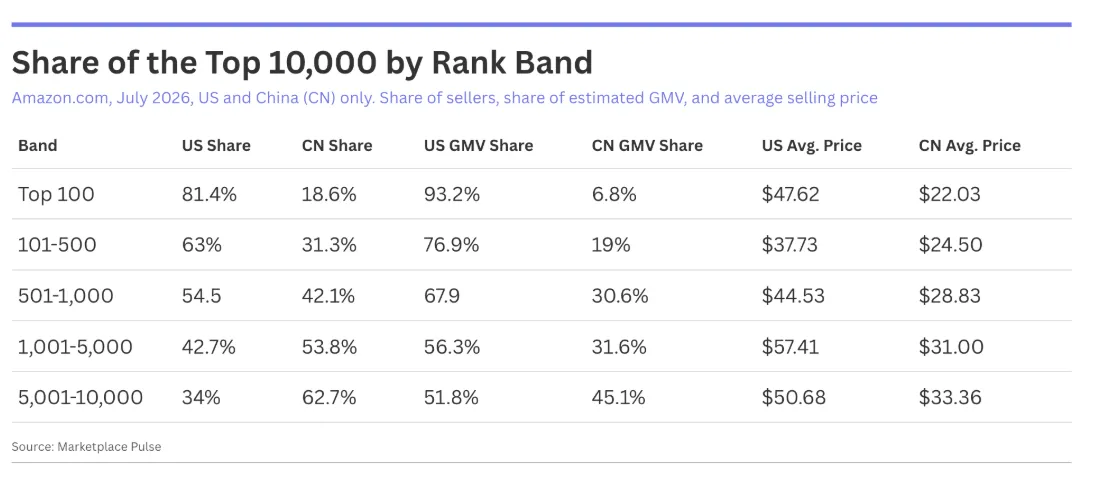1094x488 pixels.
Task: Click the 45.1% CN GMV Share cell
Action: [x=619, y=398]
